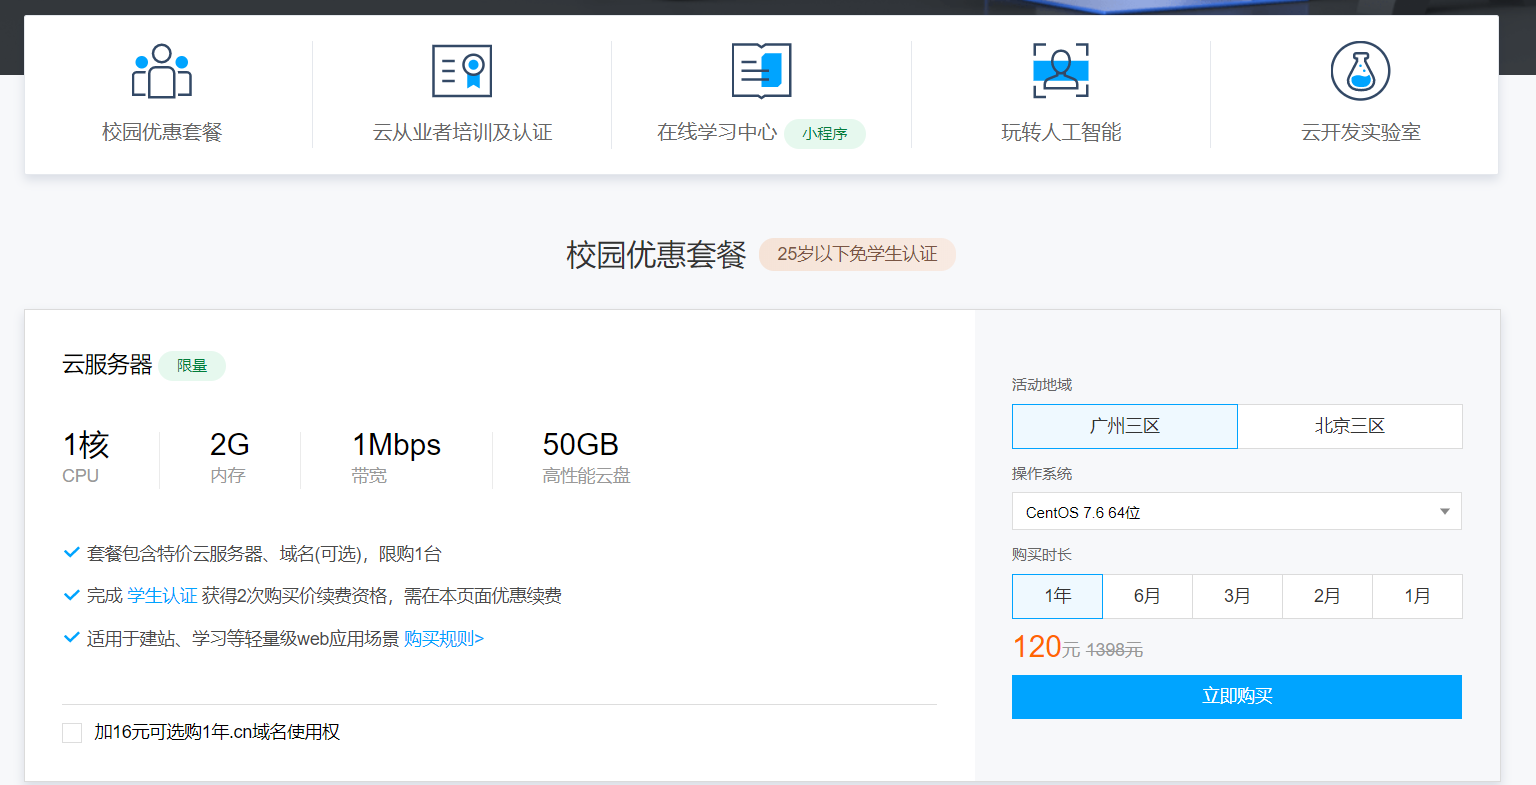Click the 活动地域 label
Viewport: 1536px width, 785px height.
coord(1042,385)
